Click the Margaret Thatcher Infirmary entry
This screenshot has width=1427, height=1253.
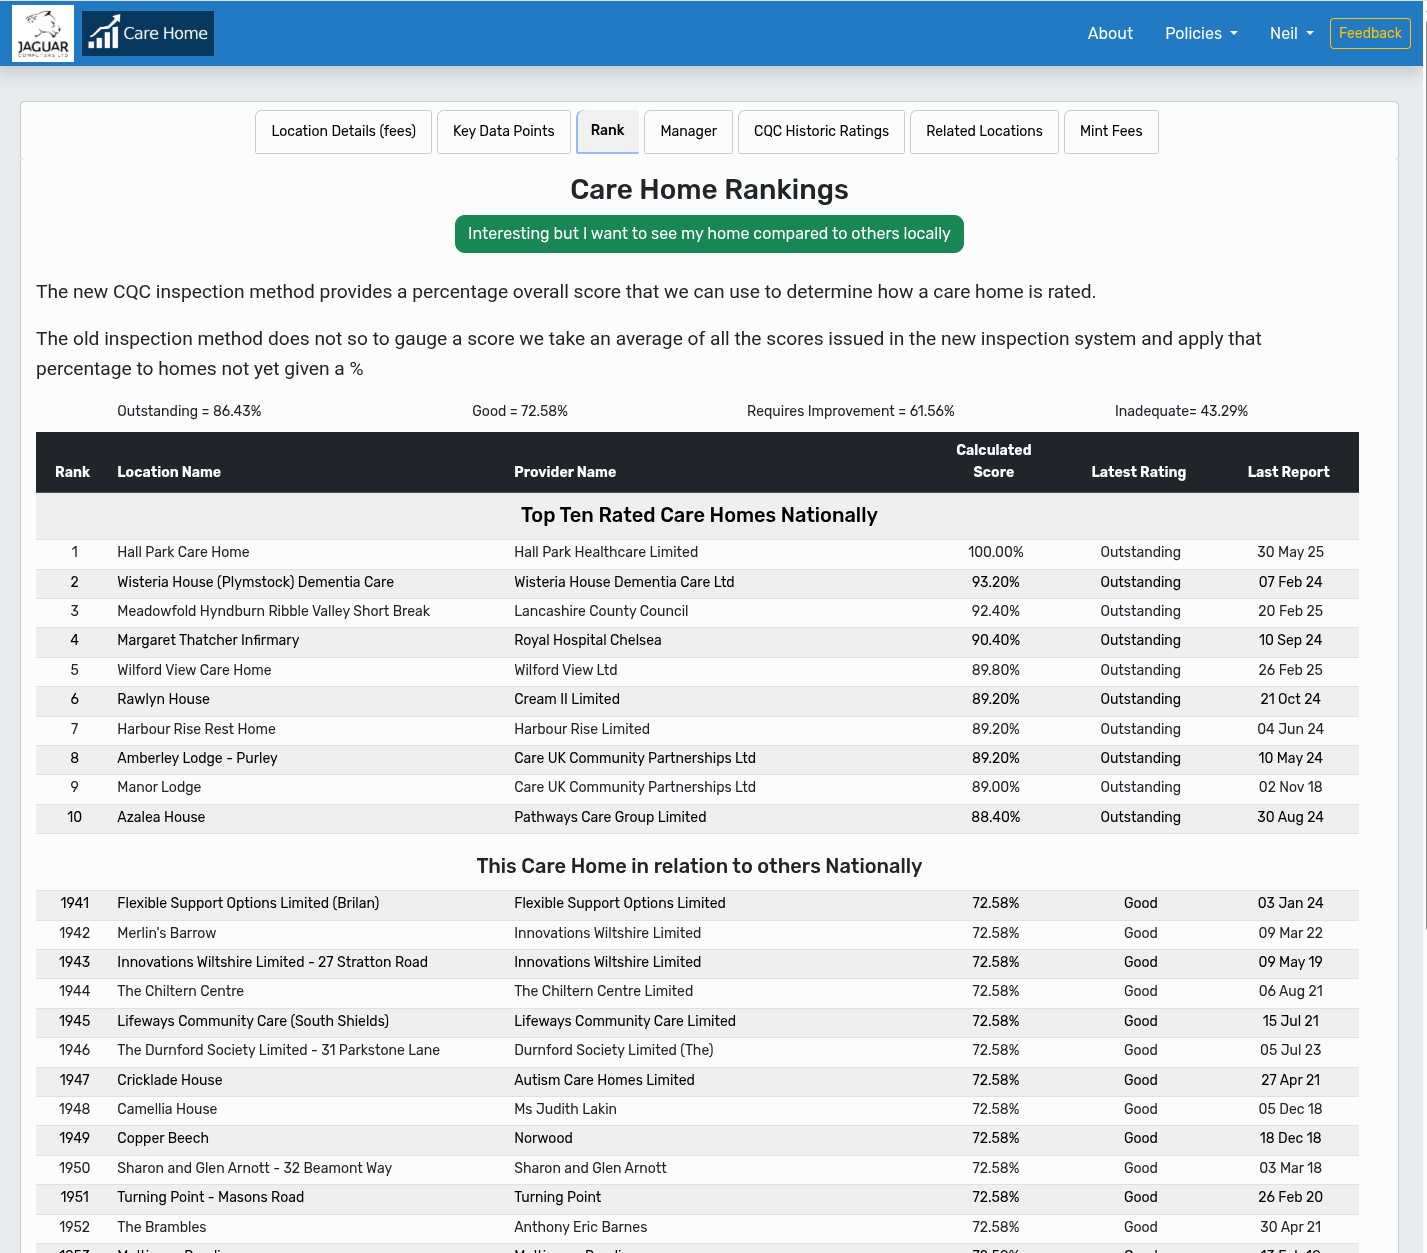click(x=208, y=640)
